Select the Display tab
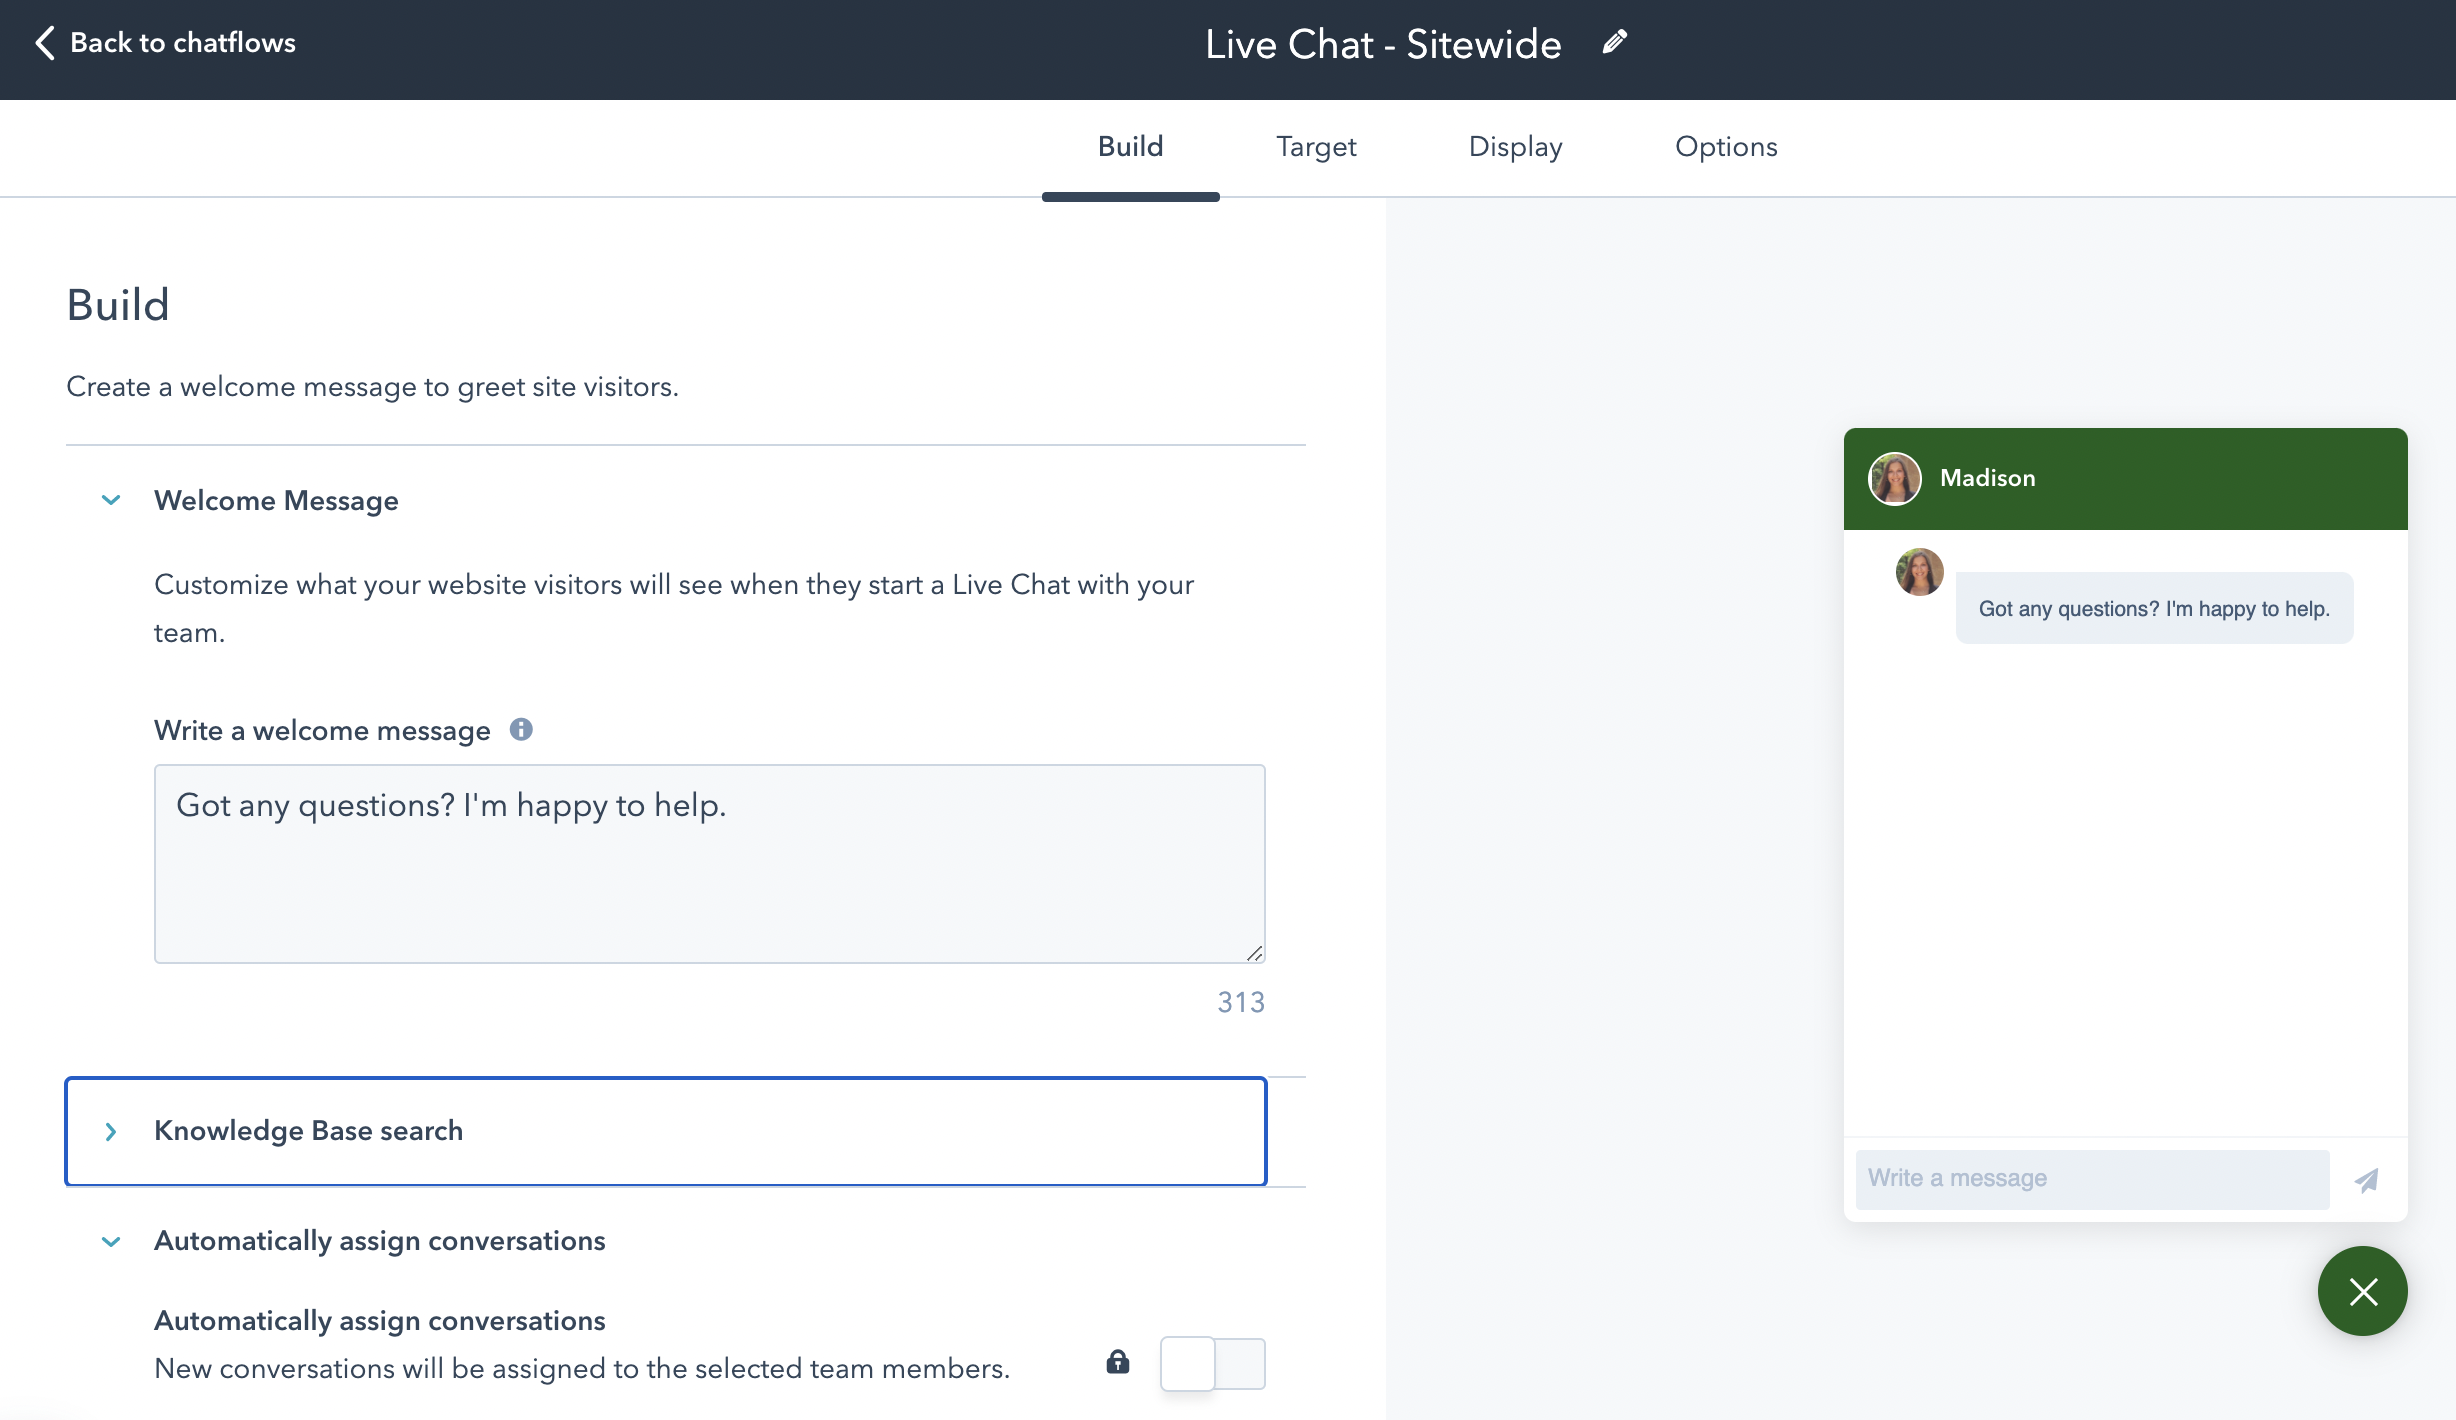Image resolution: width=2456 pixels, height=1420 pixels. click(1516, 145)
